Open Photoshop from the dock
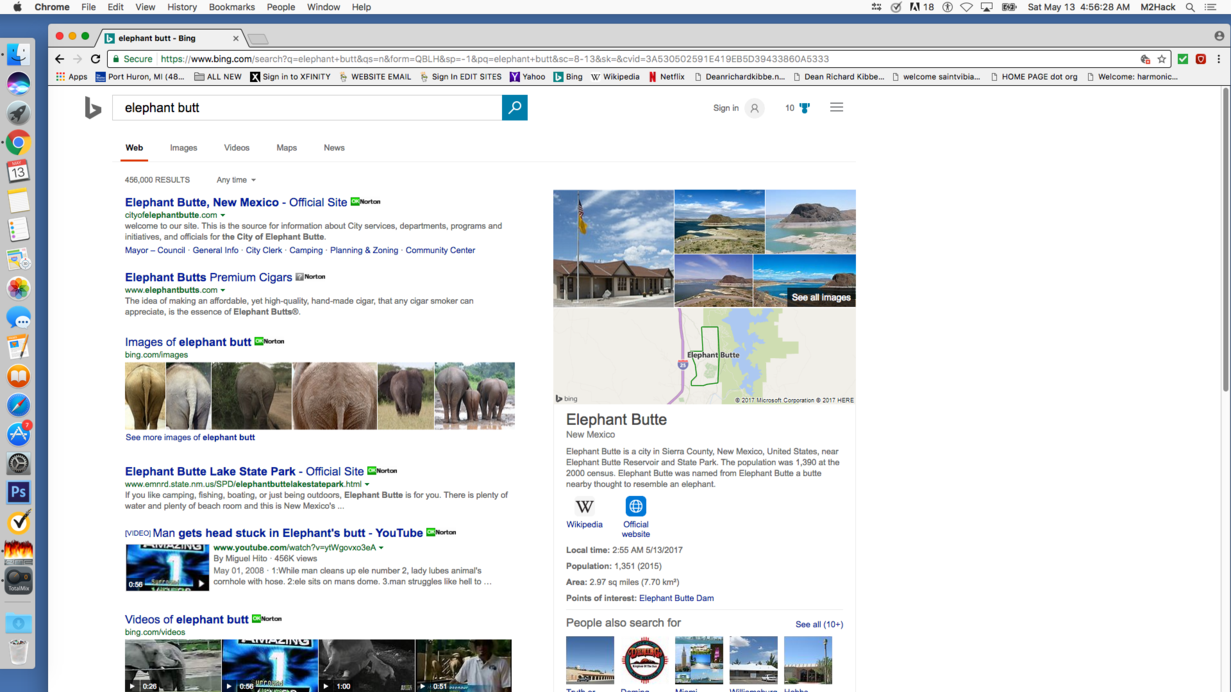 coord(18,492)
